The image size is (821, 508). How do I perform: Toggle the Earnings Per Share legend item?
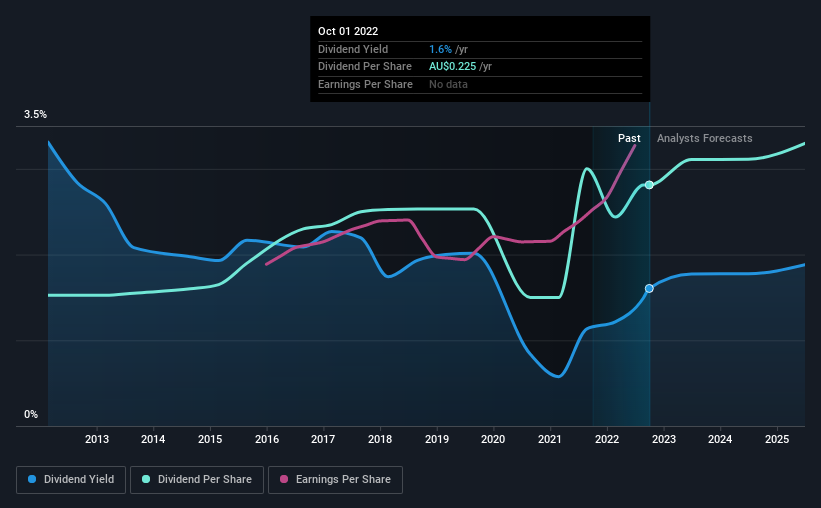pyautogui.click(x=337, y=480)
